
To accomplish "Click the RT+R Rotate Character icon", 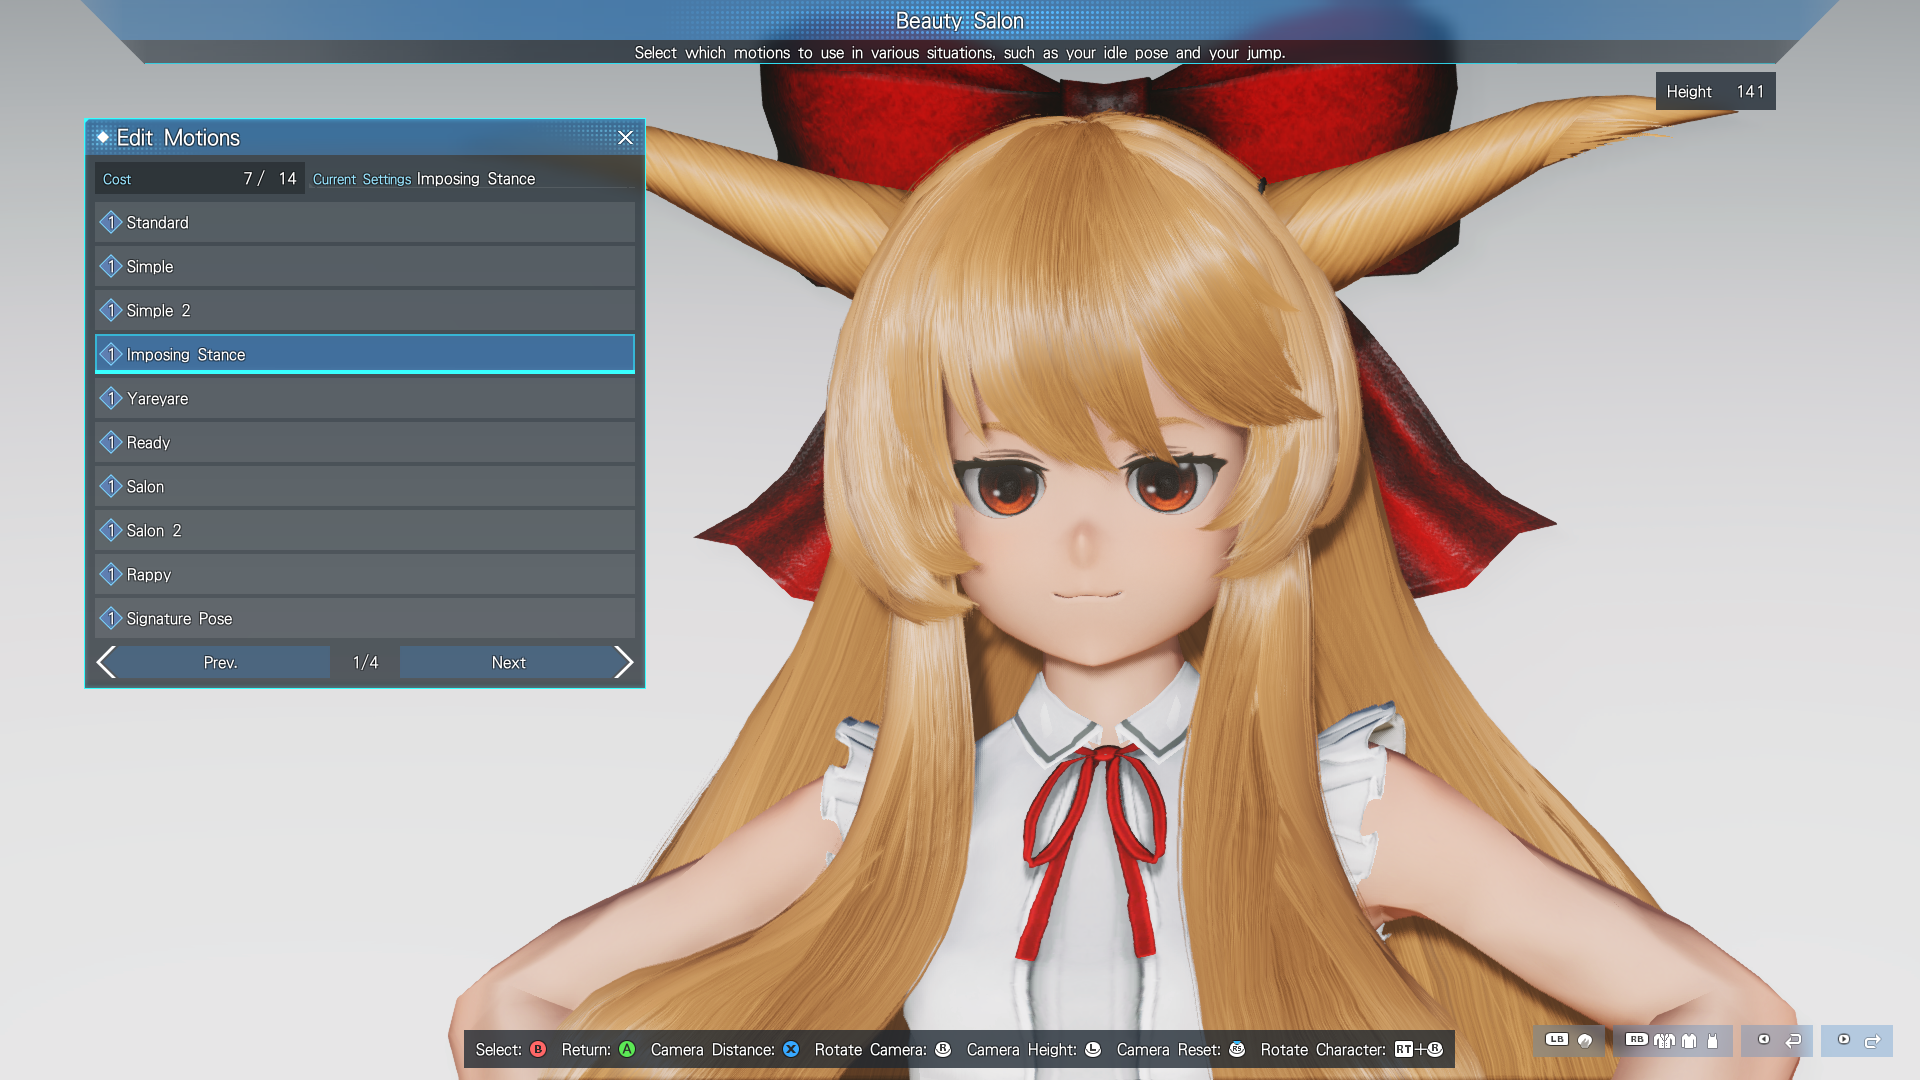I will [1419, 1049].
